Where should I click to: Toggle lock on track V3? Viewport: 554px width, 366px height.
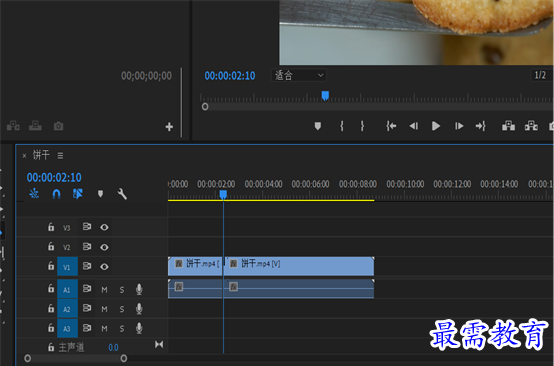coord(51,227)
